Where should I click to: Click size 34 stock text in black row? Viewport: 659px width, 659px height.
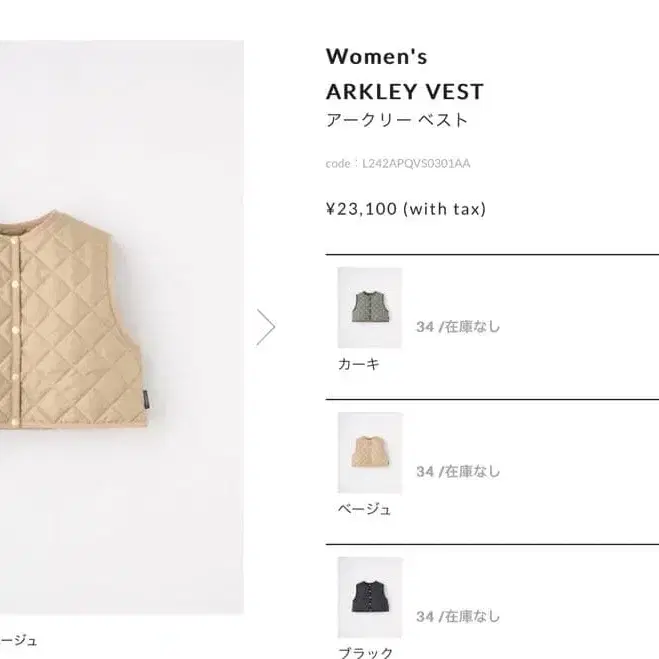pyautogui.click(x=457, y=617)
